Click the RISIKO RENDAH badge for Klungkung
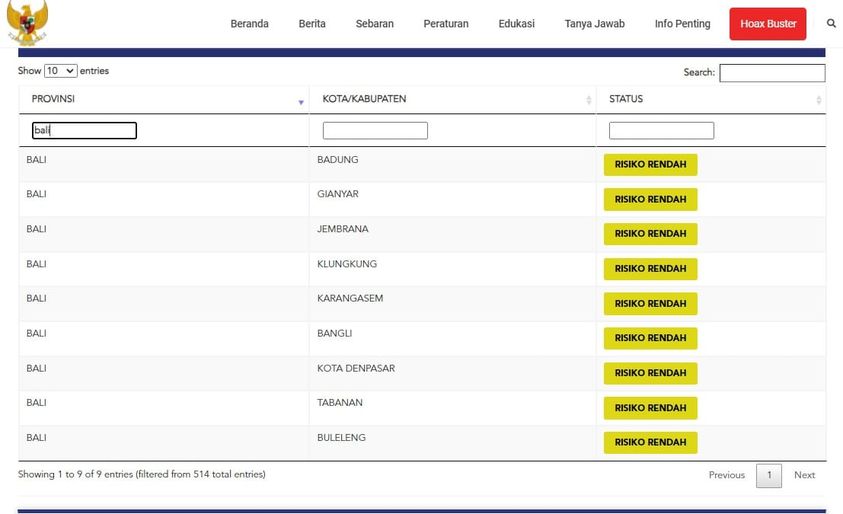The height and width of the screenshot is (514, 843). (x=651, y=269)
